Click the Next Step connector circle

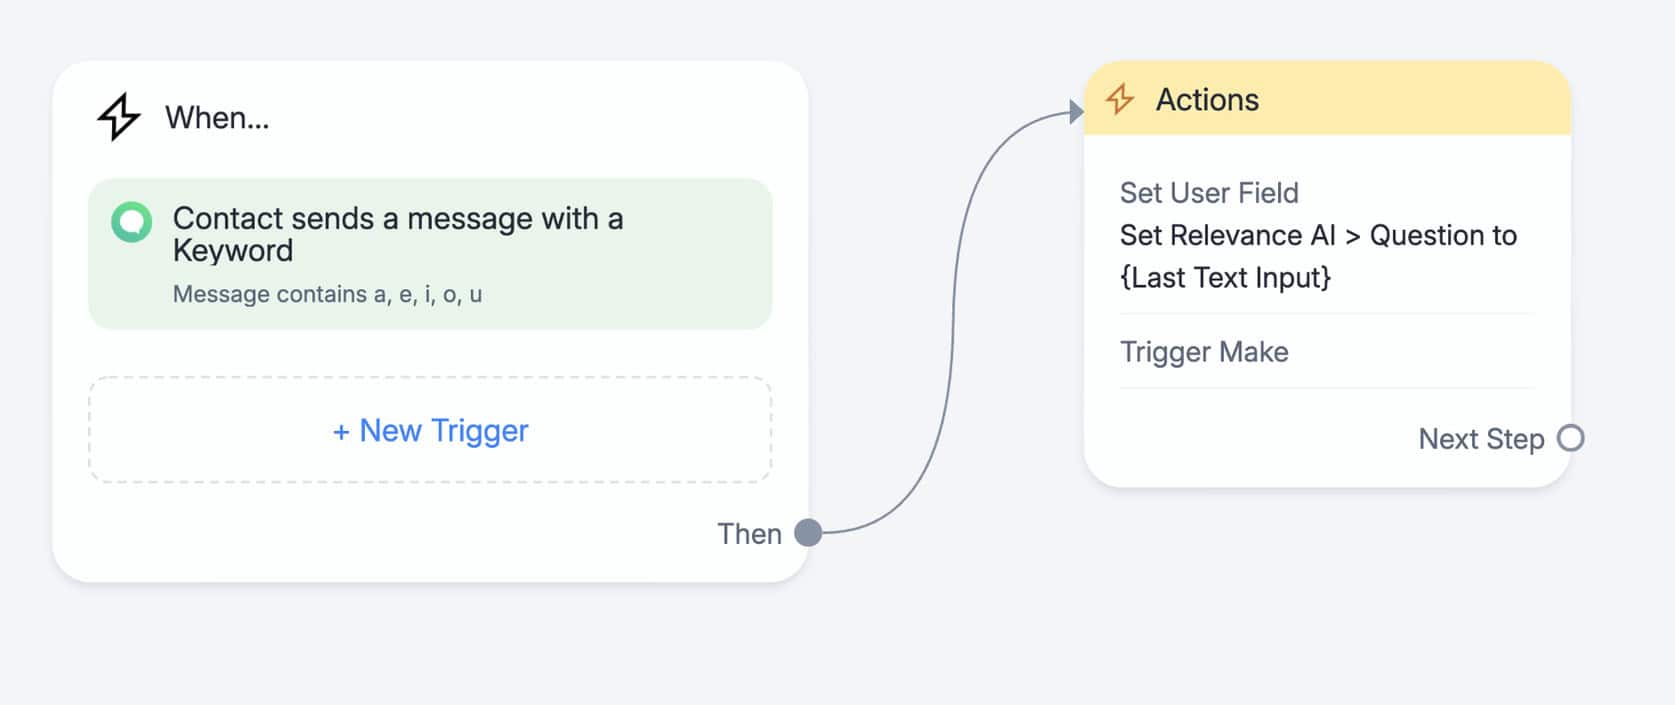1571,438
